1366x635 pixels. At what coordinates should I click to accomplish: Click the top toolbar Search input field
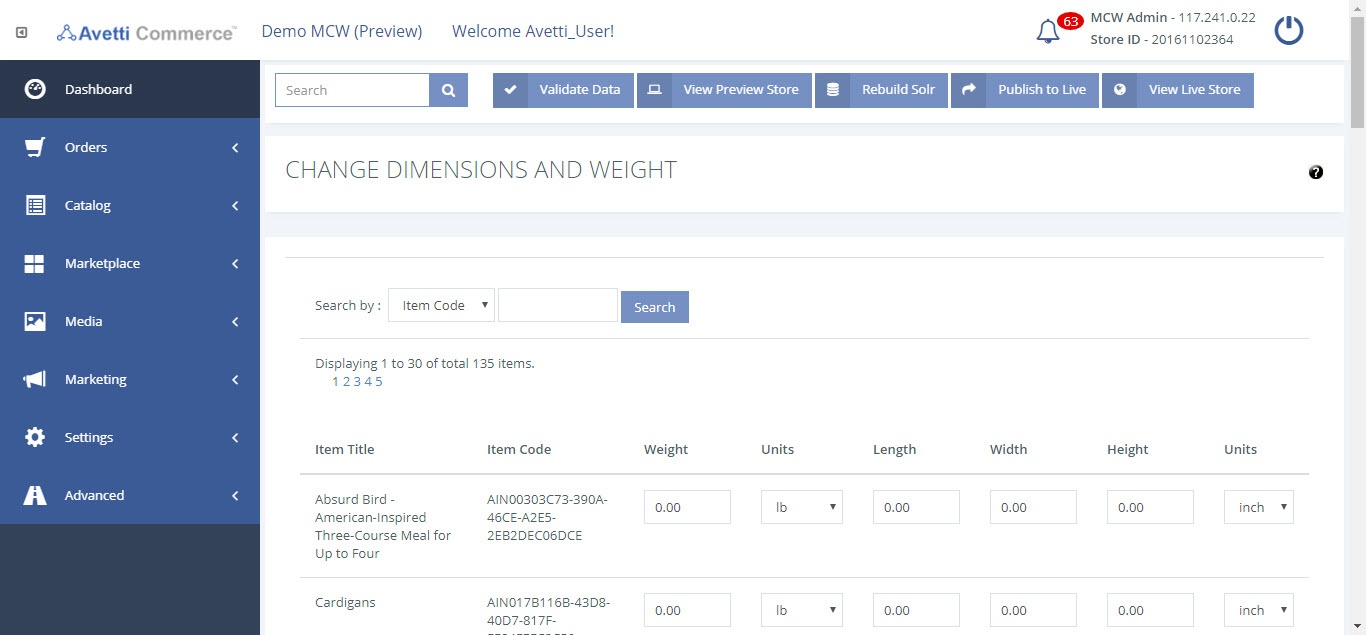(x=352, y=90)
